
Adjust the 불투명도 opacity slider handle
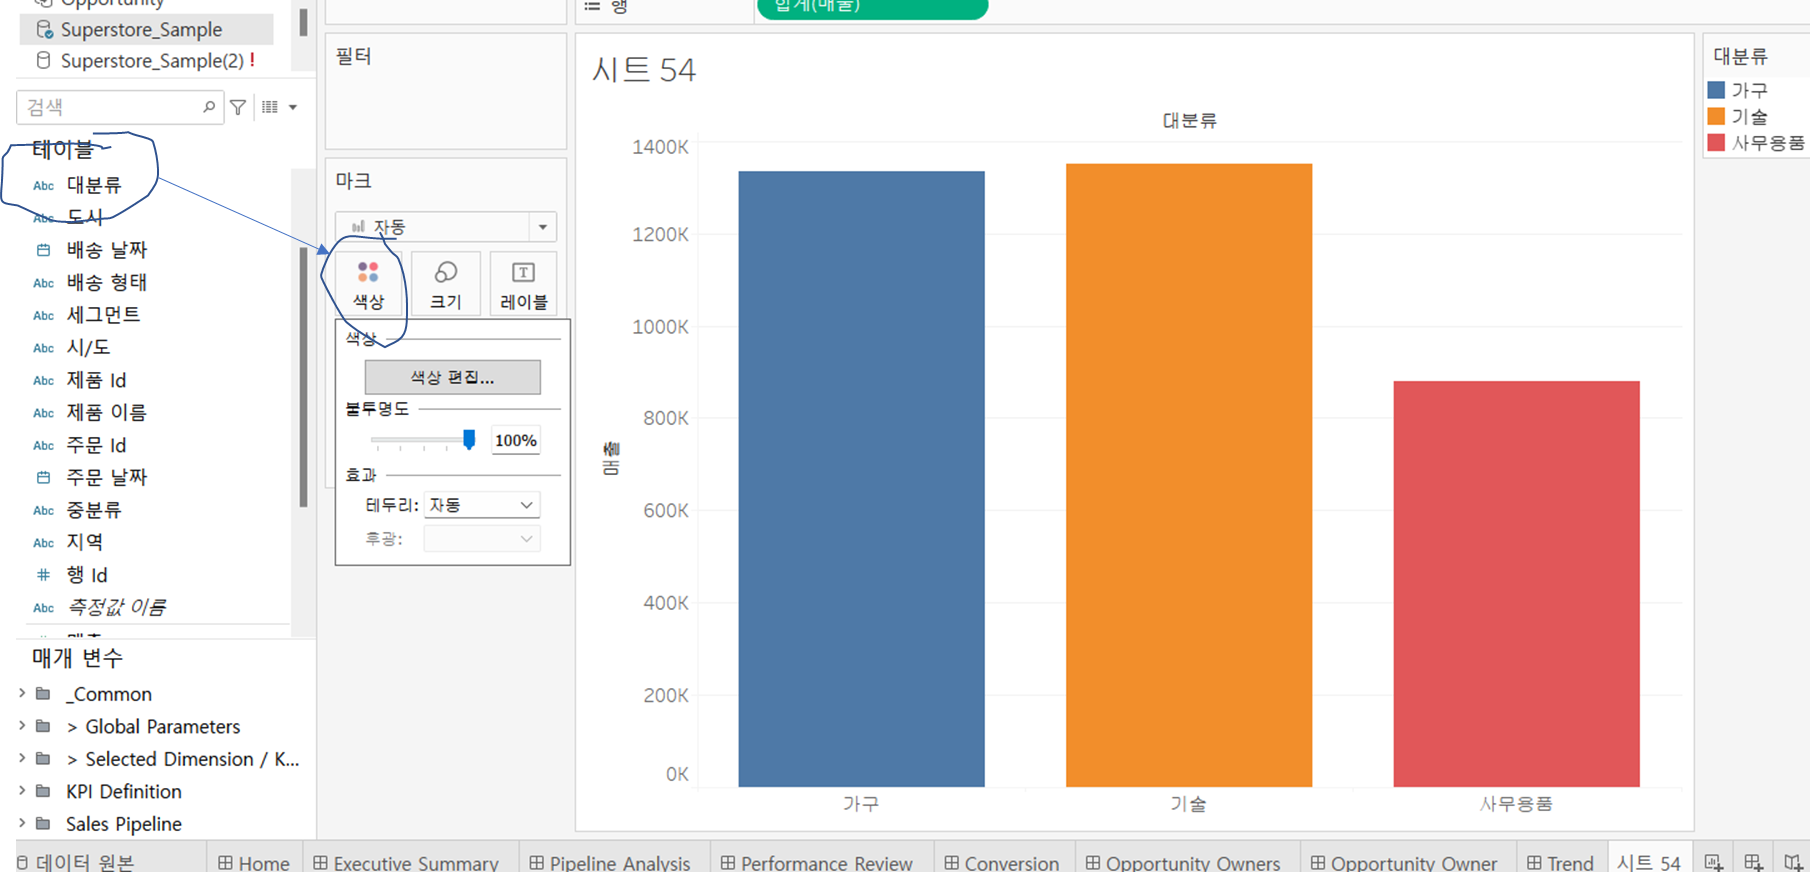[469, 440]
